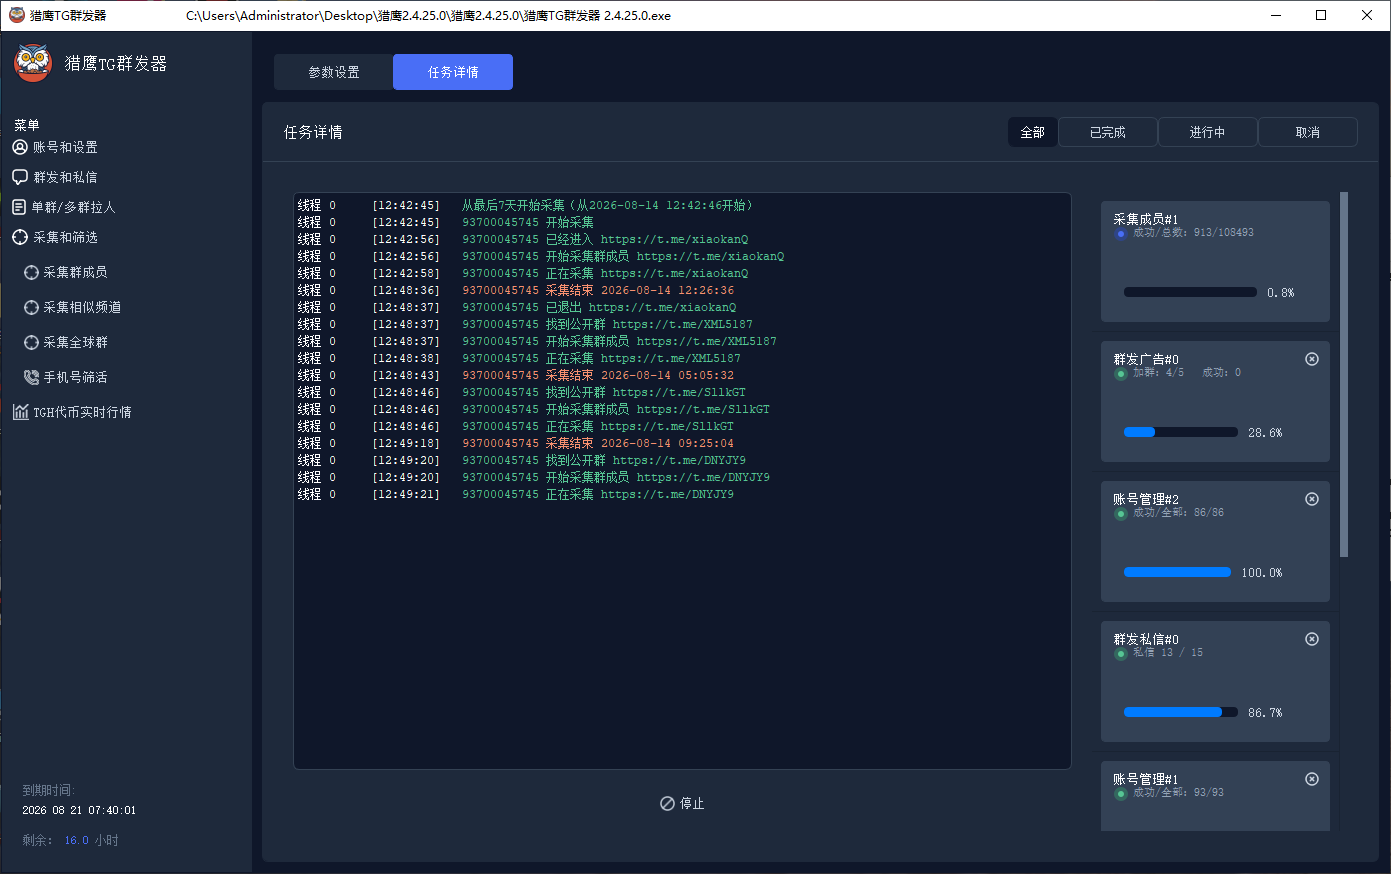Click the green status dot on 账号管理#2

click(x=1121, y=514)
